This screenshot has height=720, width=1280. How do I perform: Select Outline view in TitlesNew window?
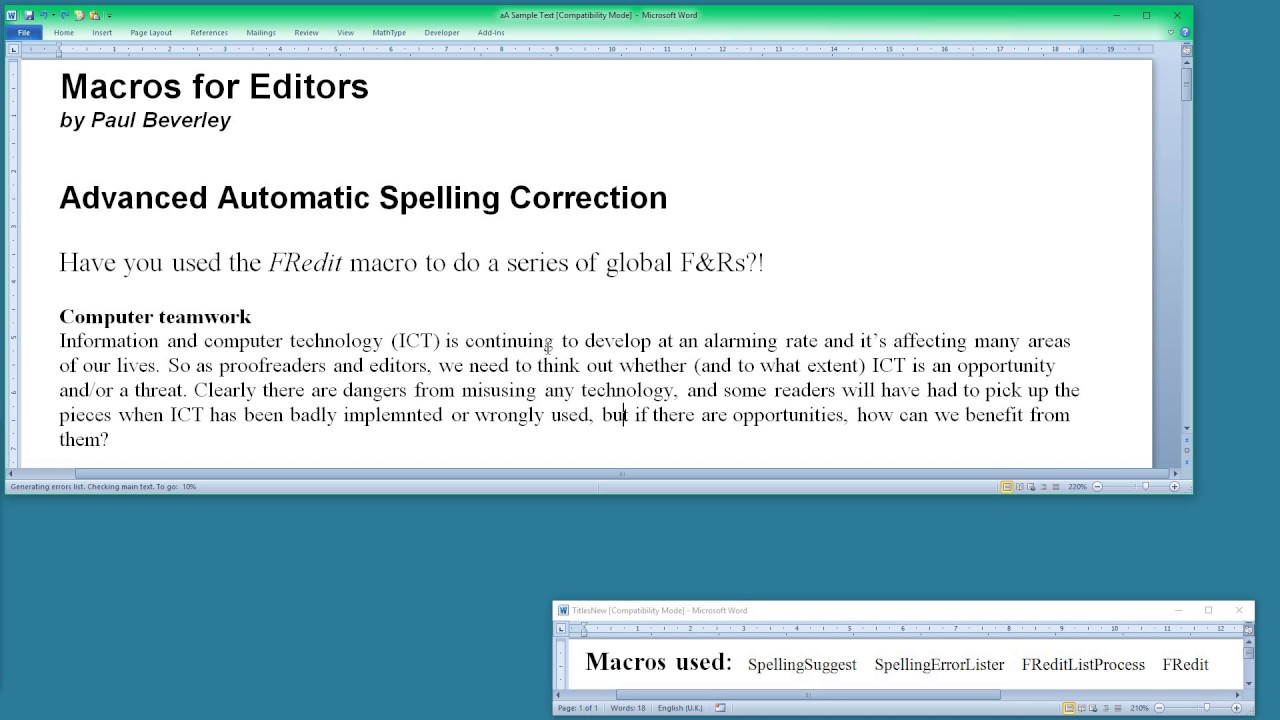[x=1106, y=708]
